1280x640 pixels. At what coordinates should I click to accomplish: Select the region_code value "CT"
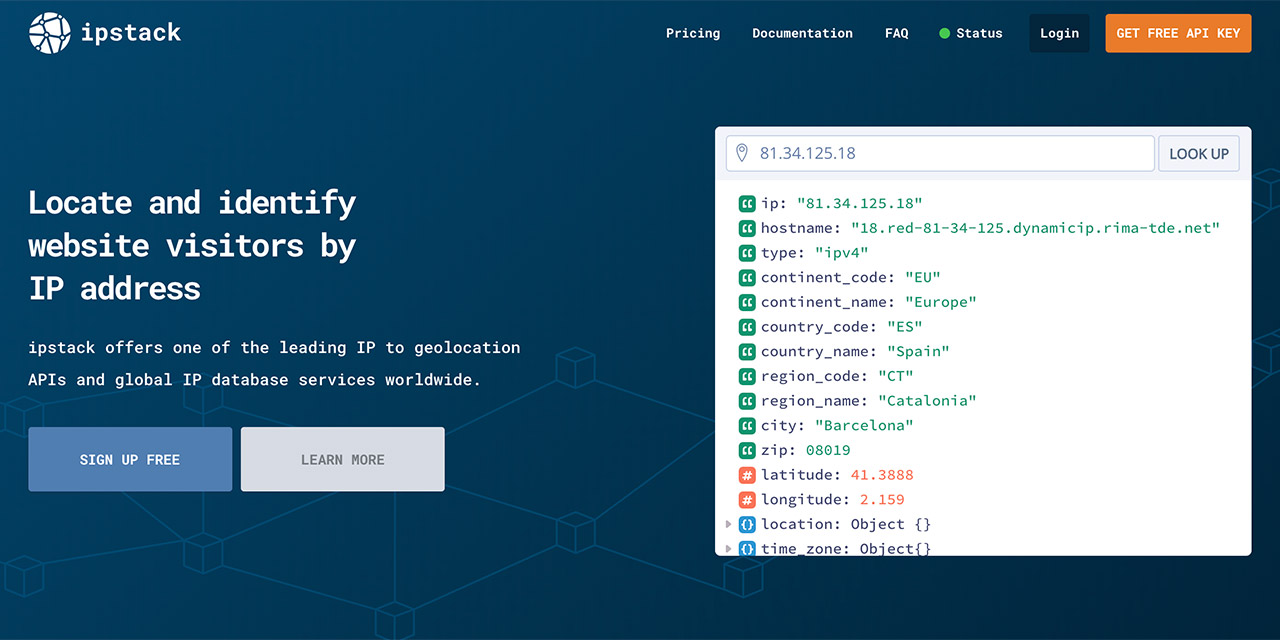point(895,376)
